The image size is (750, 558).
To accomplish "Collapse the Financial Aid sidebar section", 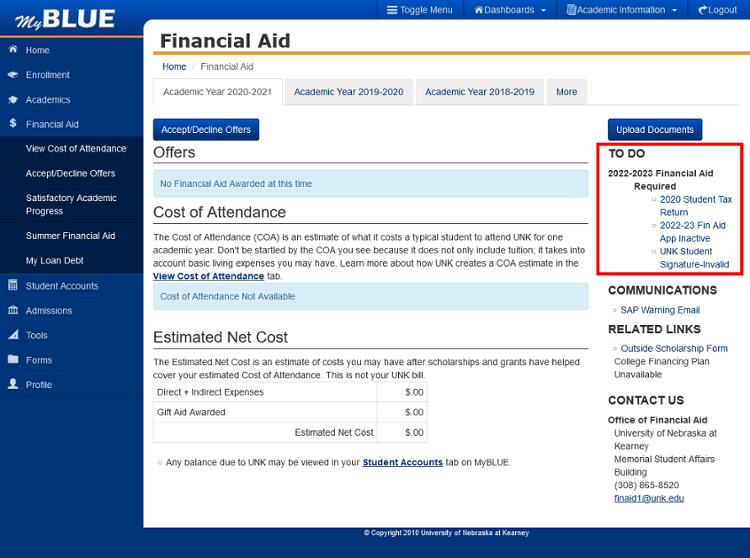I will coord(52,125).
